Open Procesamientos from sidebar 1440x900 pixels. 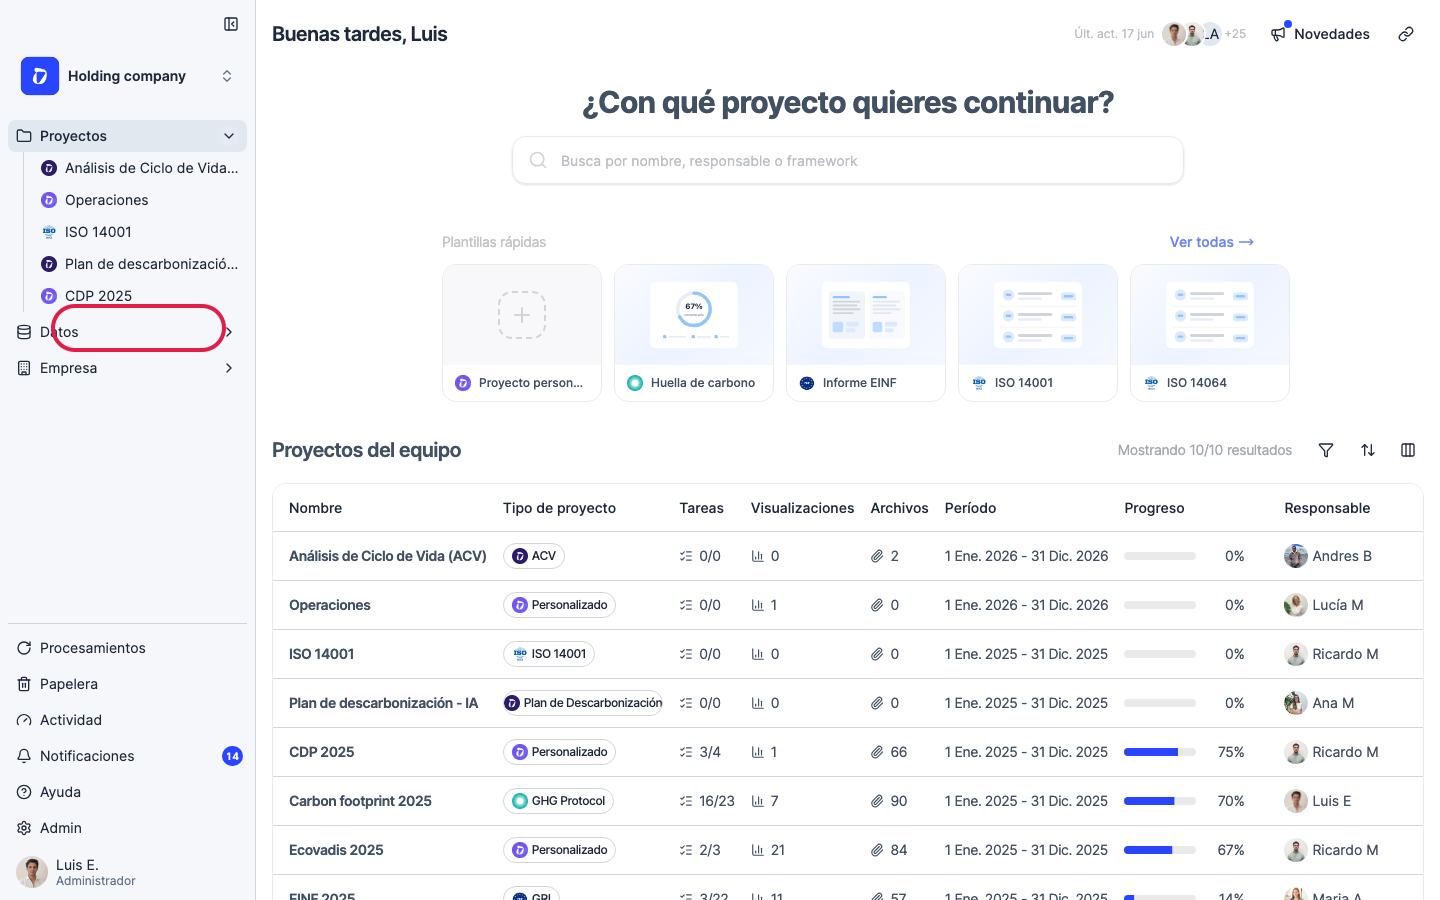click(x=127, y=648)
